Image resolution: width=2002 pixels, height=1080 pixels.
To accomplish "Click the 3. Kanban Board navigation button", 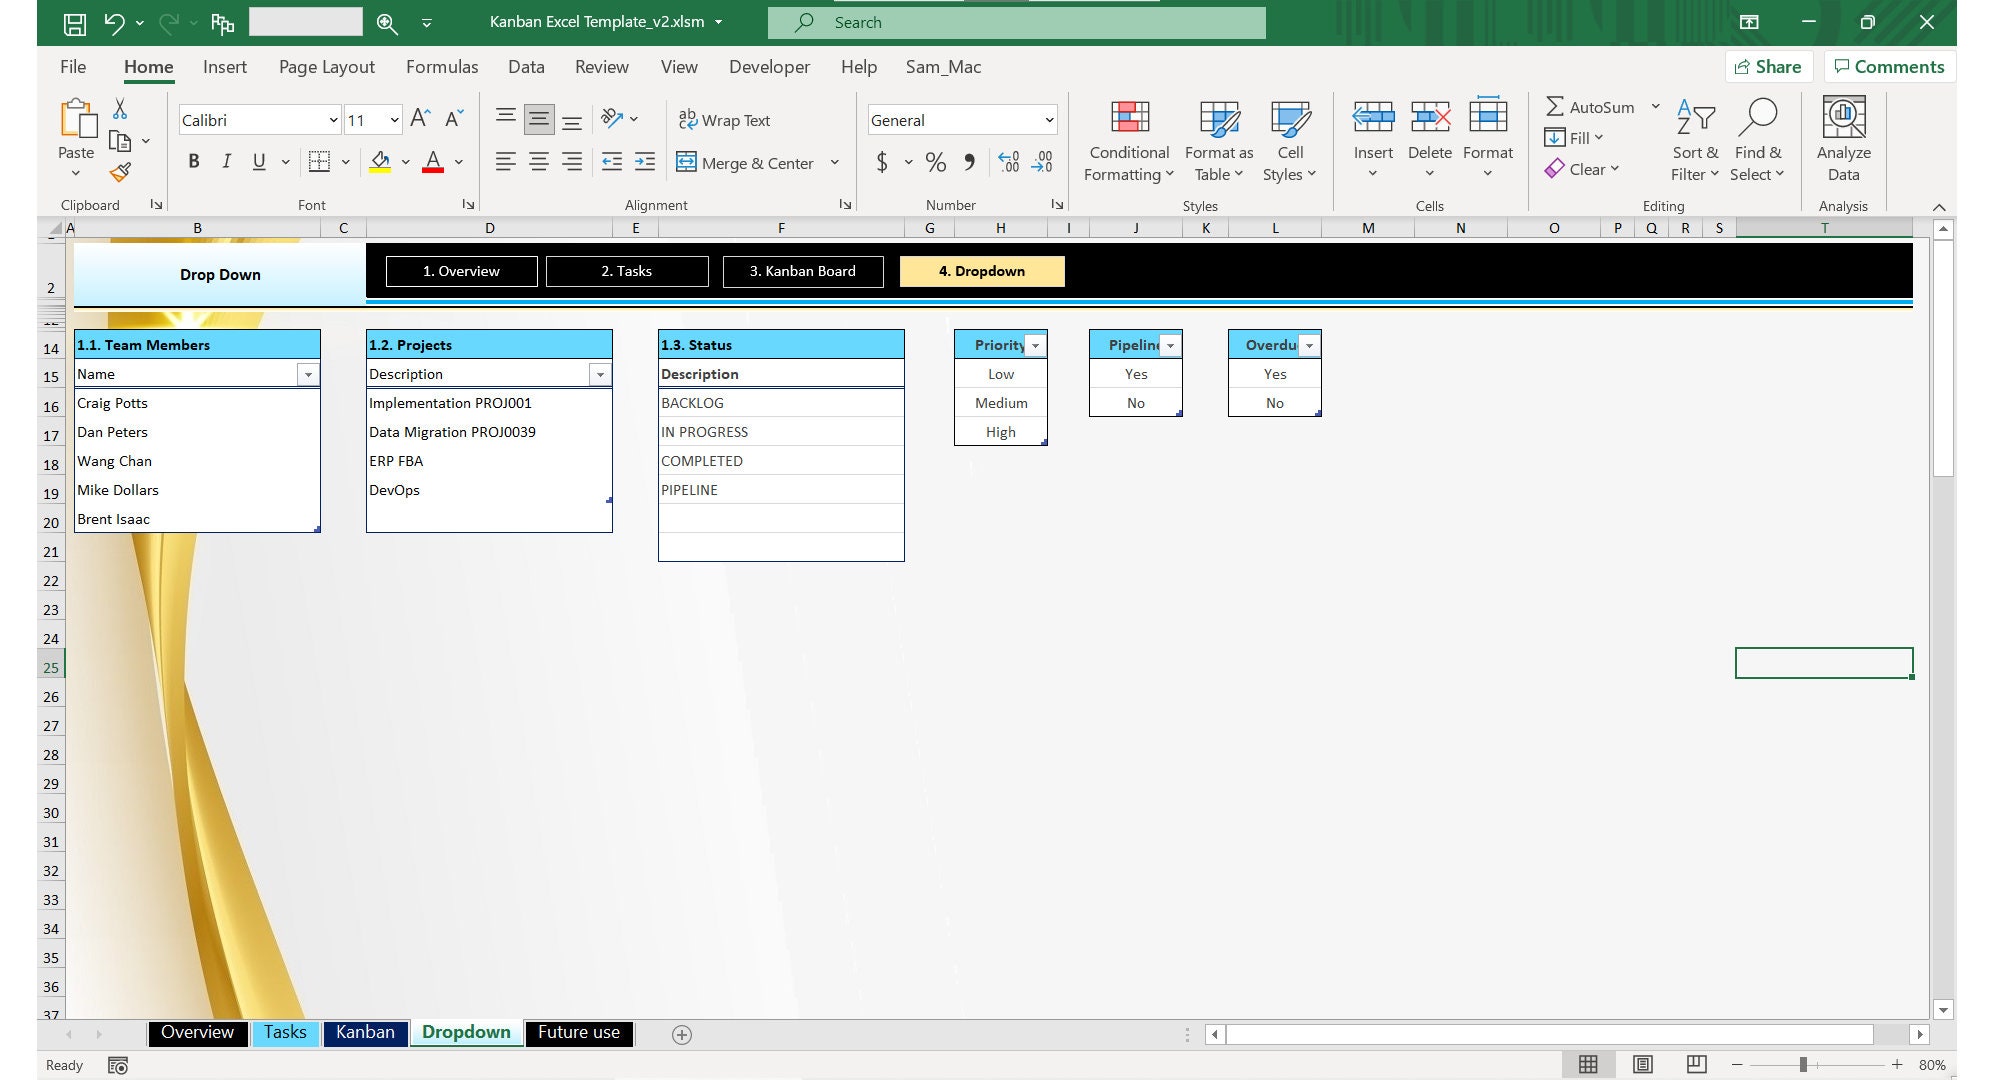I will coord(803,271).
